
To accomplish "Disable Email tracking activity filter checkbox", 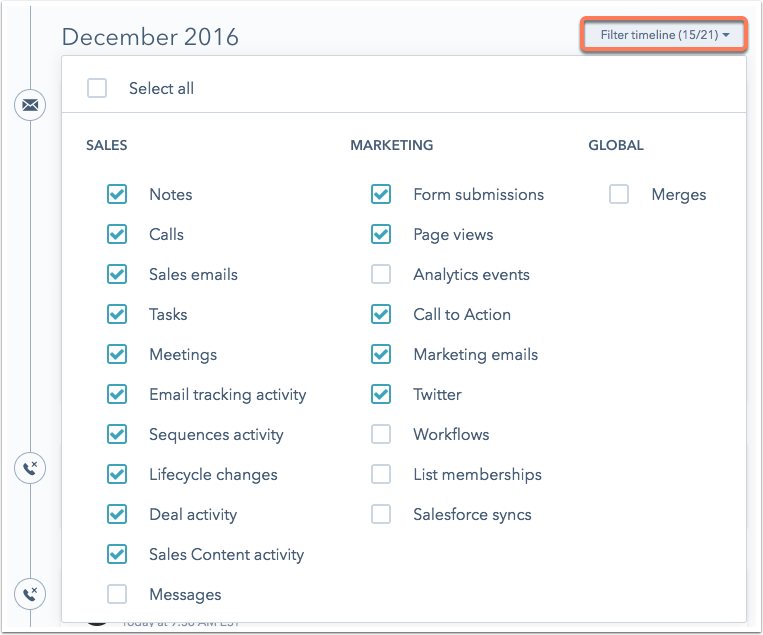I will (117, 394).
